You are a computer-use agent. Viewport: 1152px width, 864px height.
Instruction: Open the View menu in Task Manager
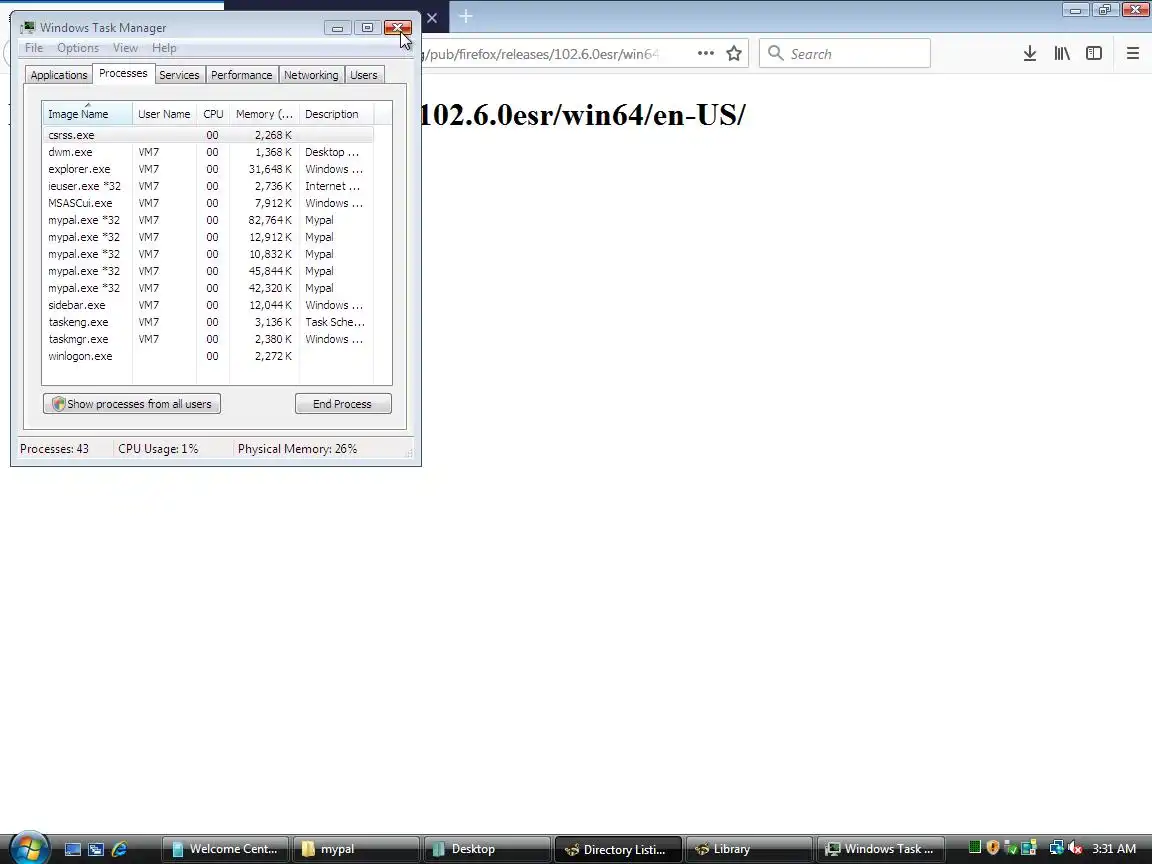click(125, 48)
